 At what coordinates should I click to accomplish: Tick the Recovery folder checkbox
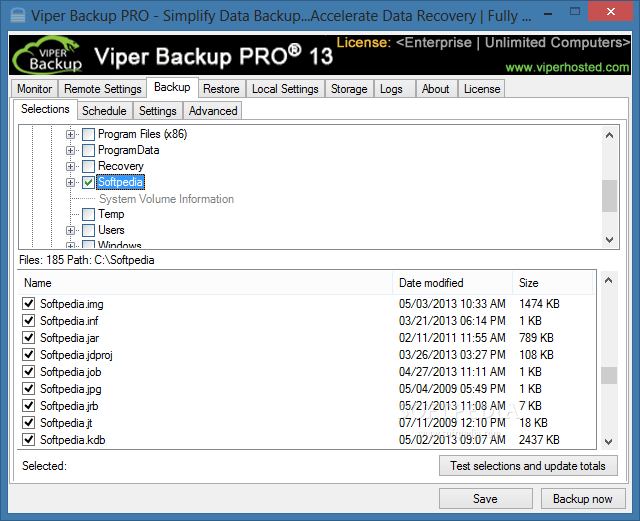(x=89, y=166)
